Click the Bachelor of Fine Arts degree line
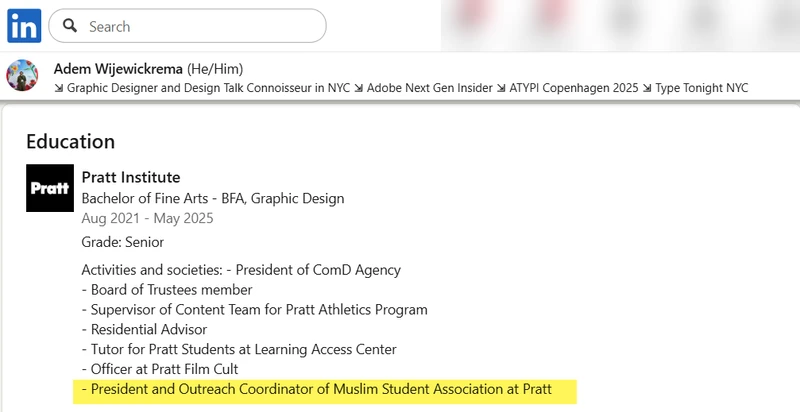 click(x=212, y=198)
